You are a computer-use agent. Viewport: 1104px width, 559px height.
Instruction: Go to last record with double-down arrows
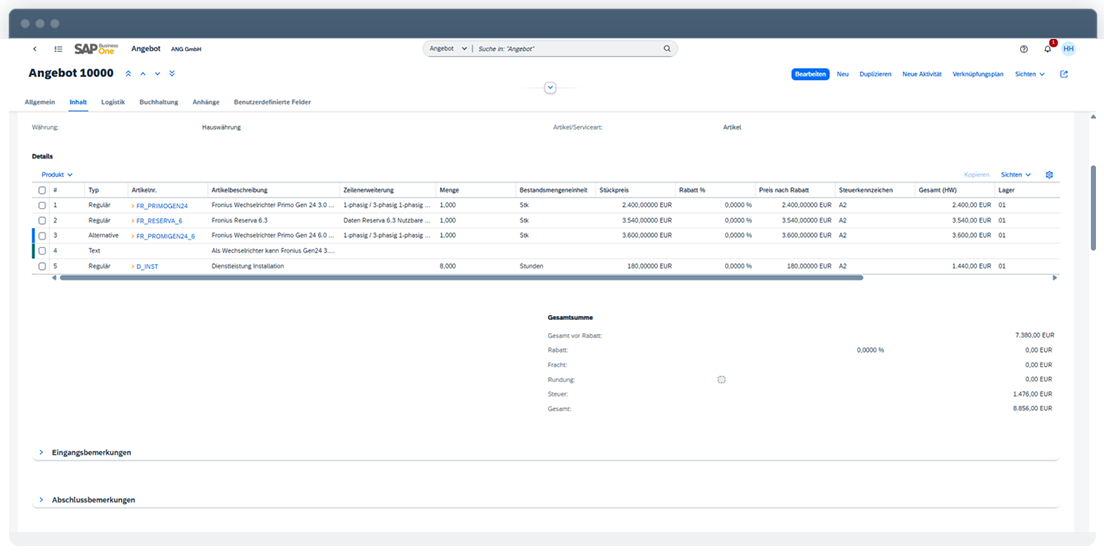coord(172,74)
